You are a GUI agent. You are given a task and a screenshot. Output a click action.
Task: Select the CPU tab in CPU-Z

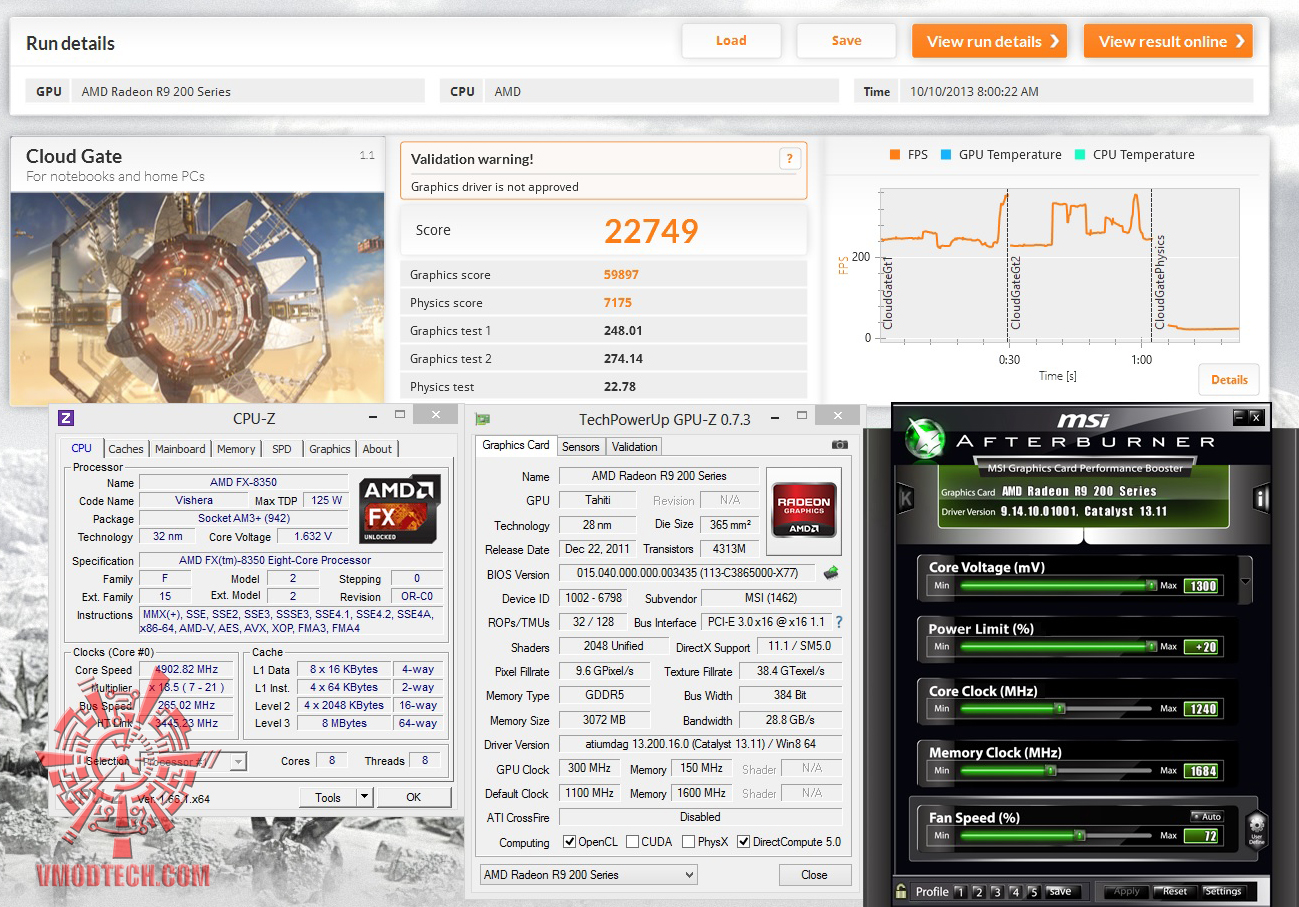point(82,448)
